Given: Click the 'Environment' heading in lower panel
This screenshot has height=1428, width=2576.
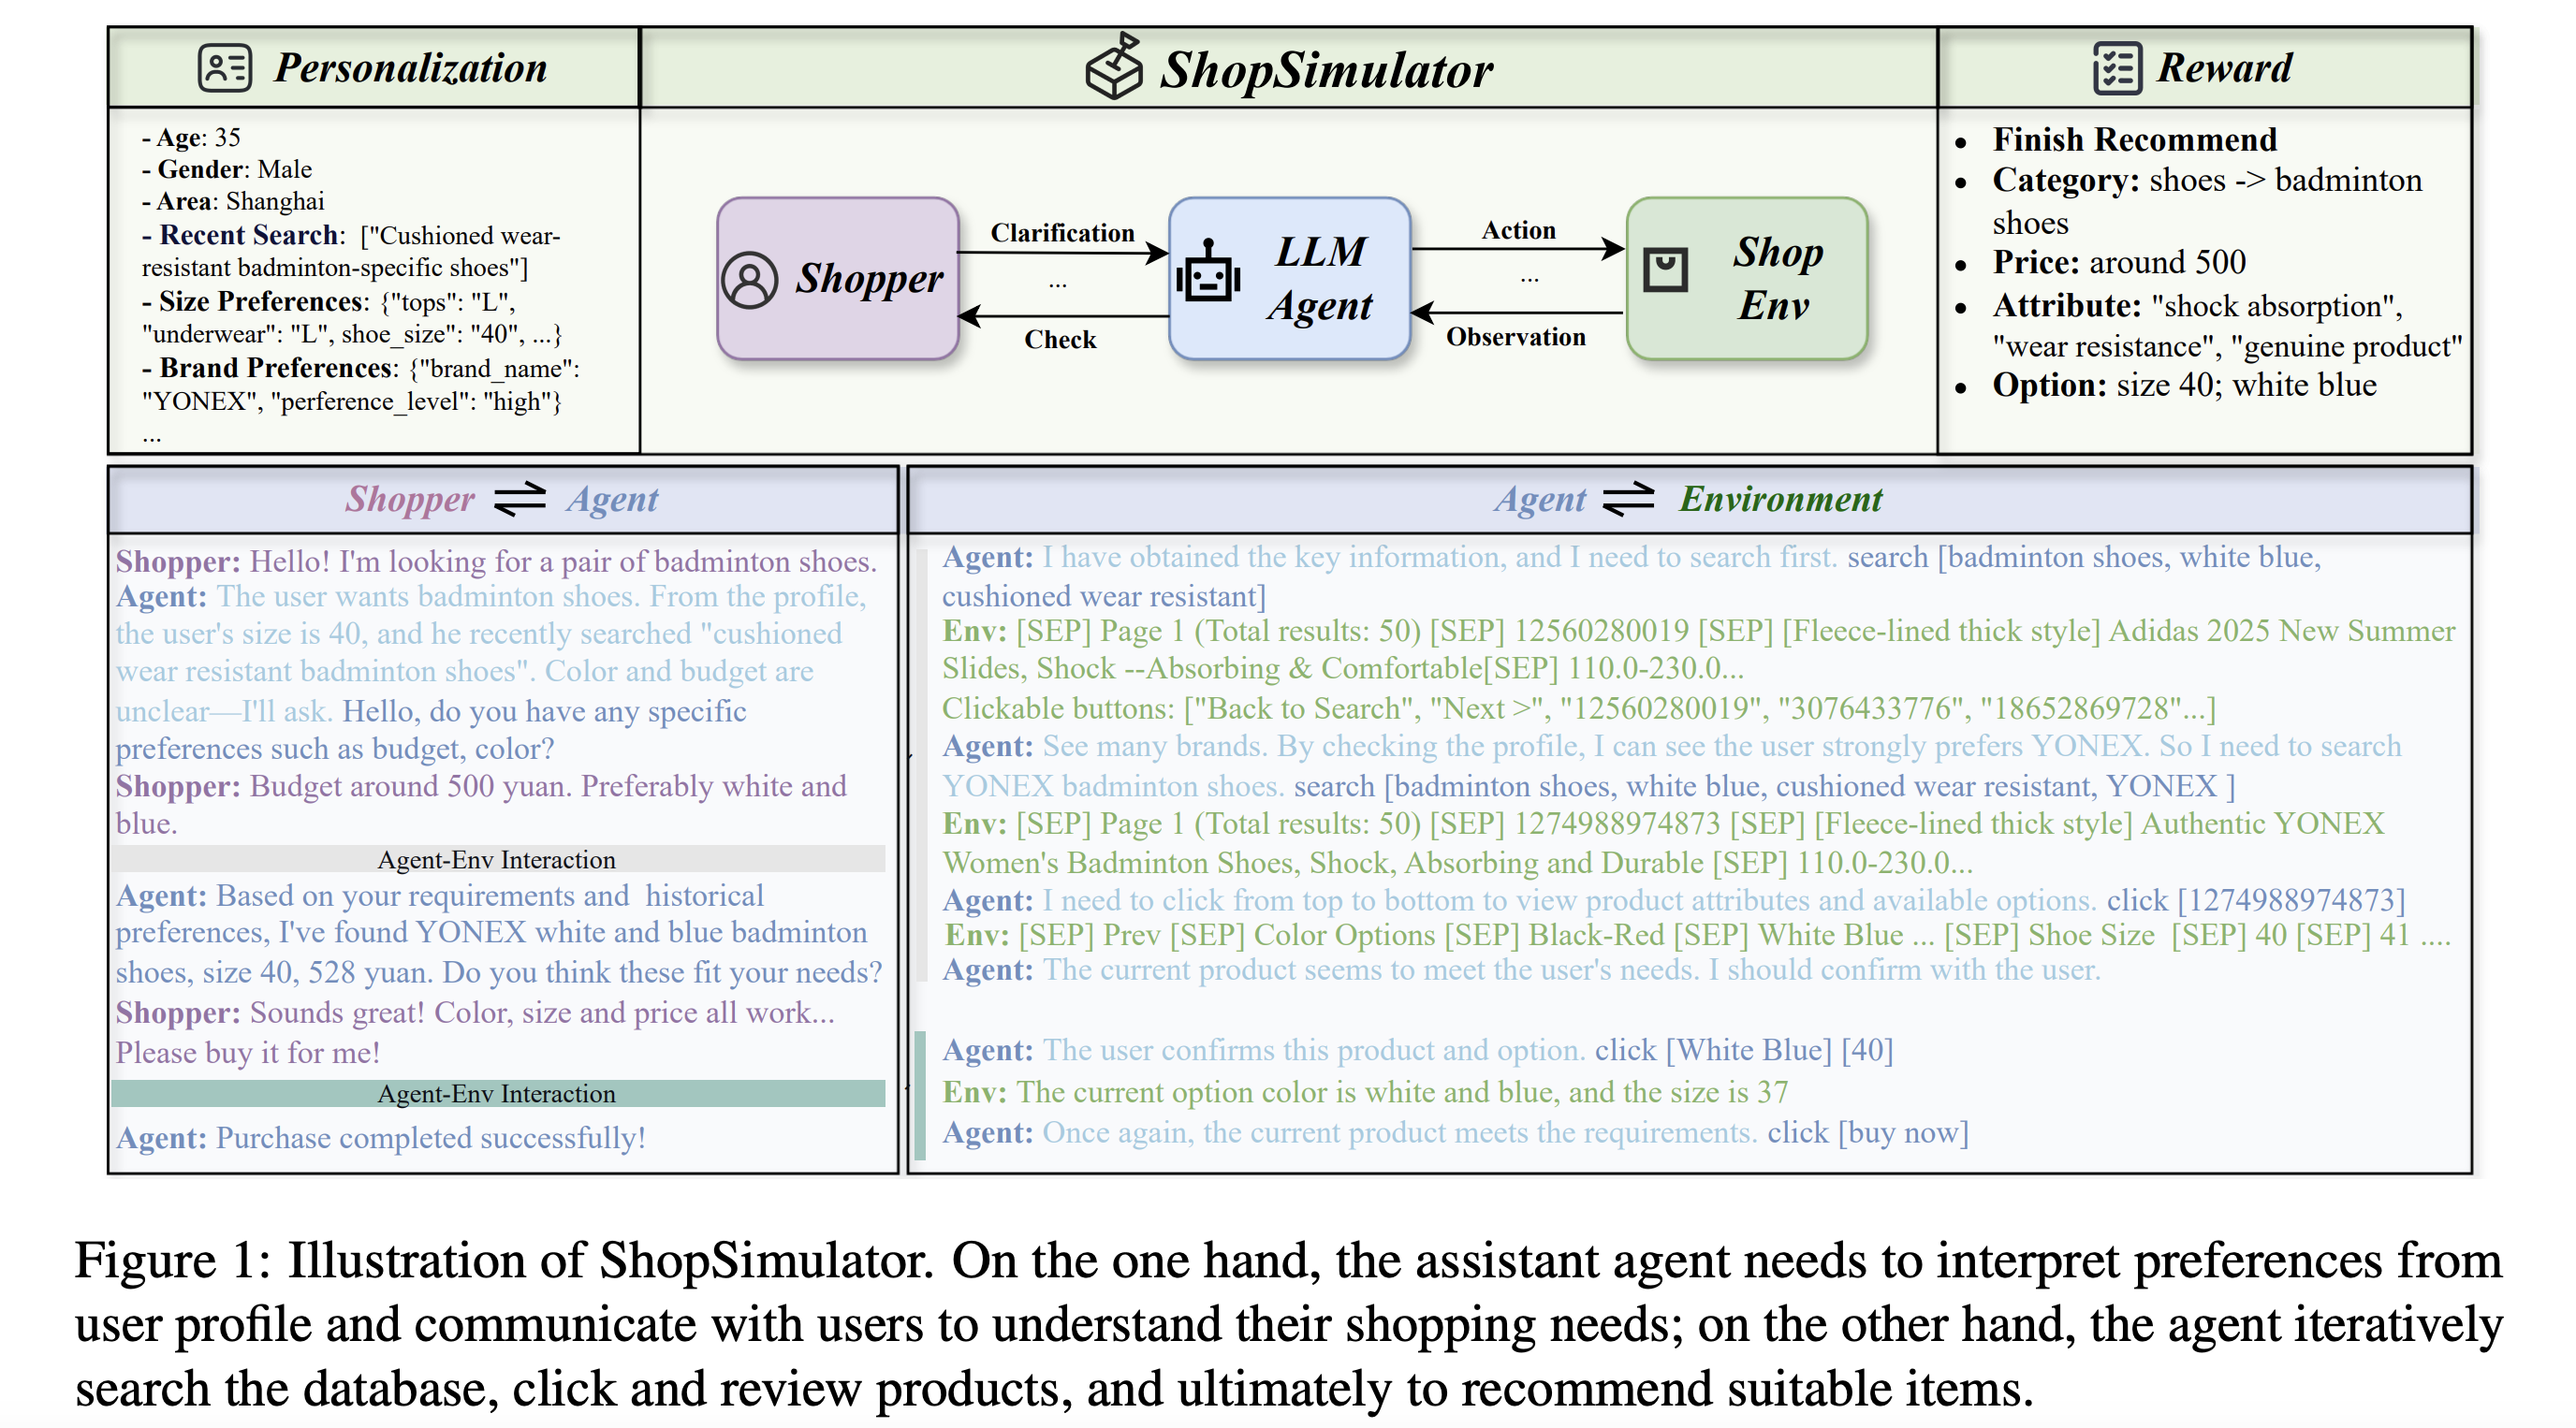Looking at the screenshot, I should click(1781, 499).
